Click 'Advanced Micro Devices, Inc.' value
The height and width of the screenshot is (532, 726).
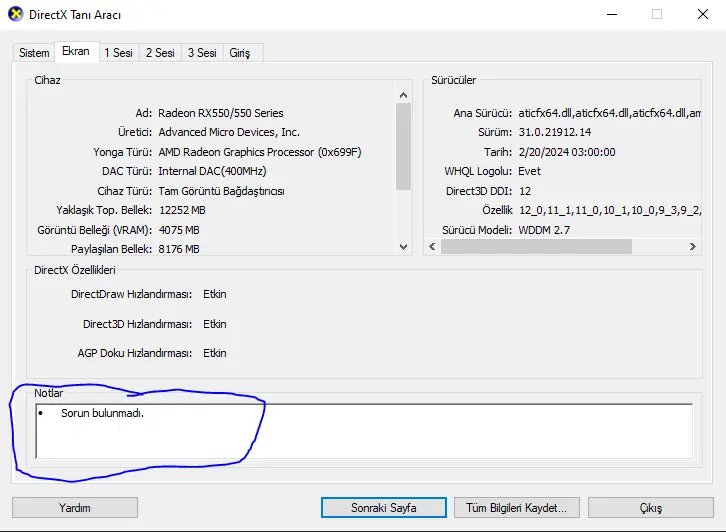pos(229,132)
